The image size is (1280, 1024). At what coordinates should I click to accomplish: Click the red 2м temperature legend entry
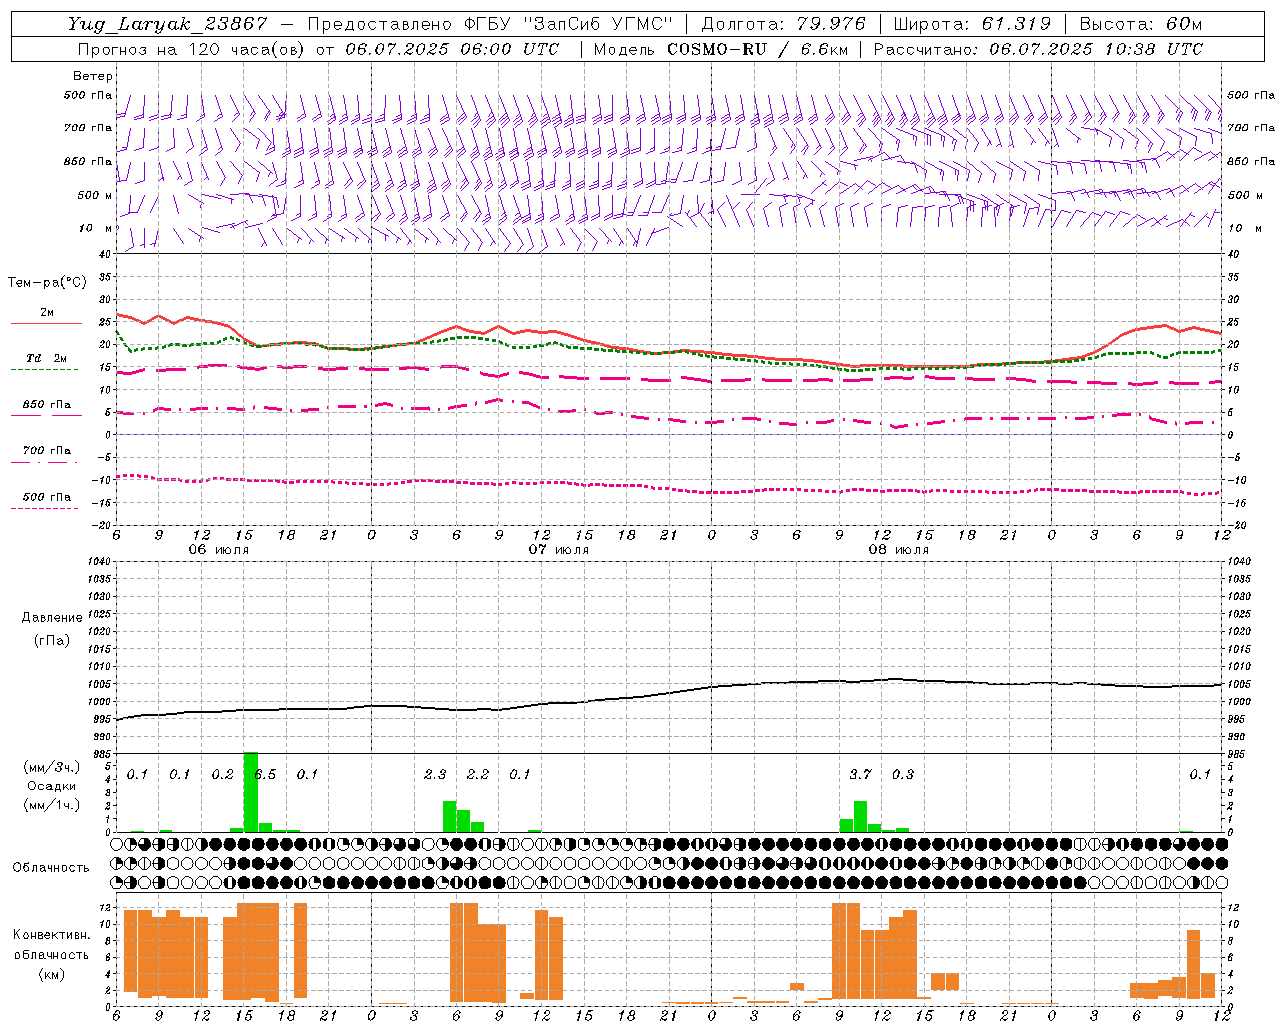46,316
